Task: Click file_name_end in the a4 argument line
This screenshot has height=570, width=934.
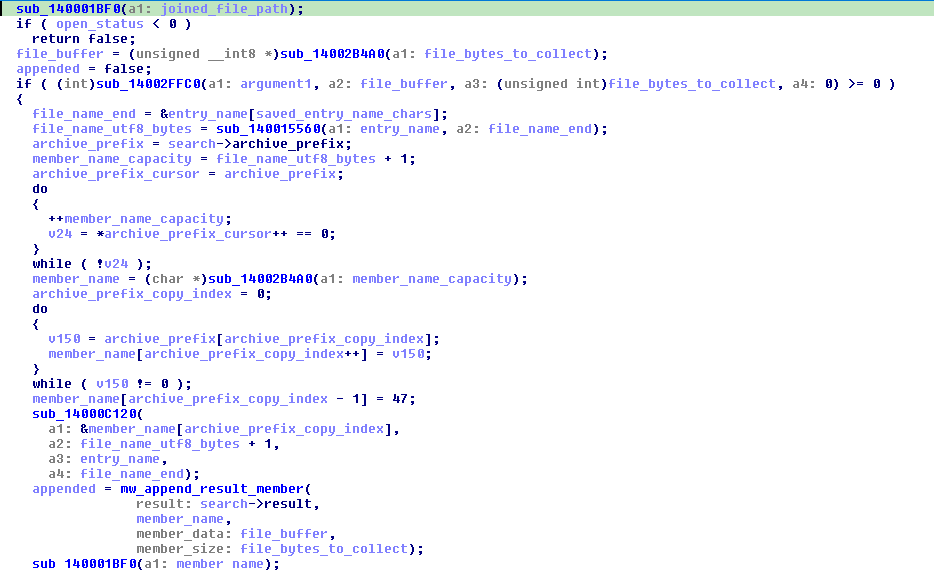Action: coord(132,474)
